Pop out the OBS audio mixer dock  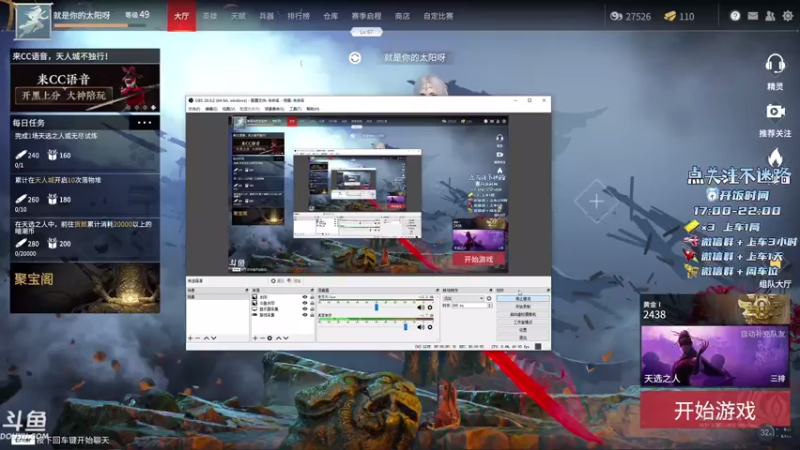click(x=437, y=290)
